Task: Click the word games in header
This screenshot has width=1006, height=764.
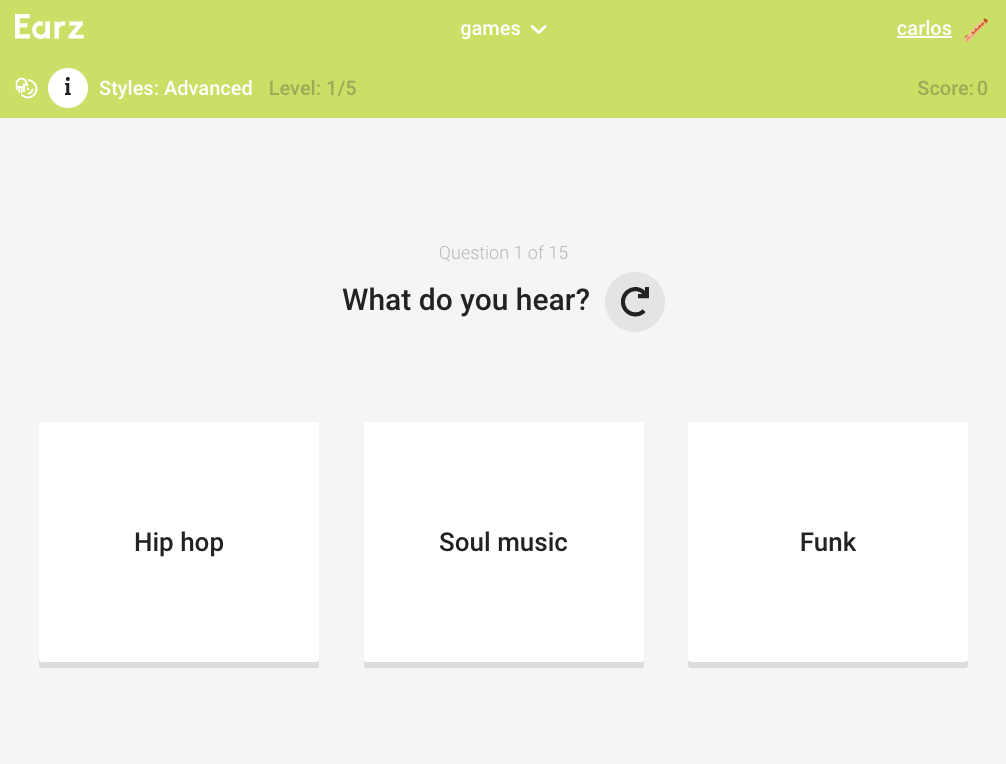Action: (x=490, y=29)
